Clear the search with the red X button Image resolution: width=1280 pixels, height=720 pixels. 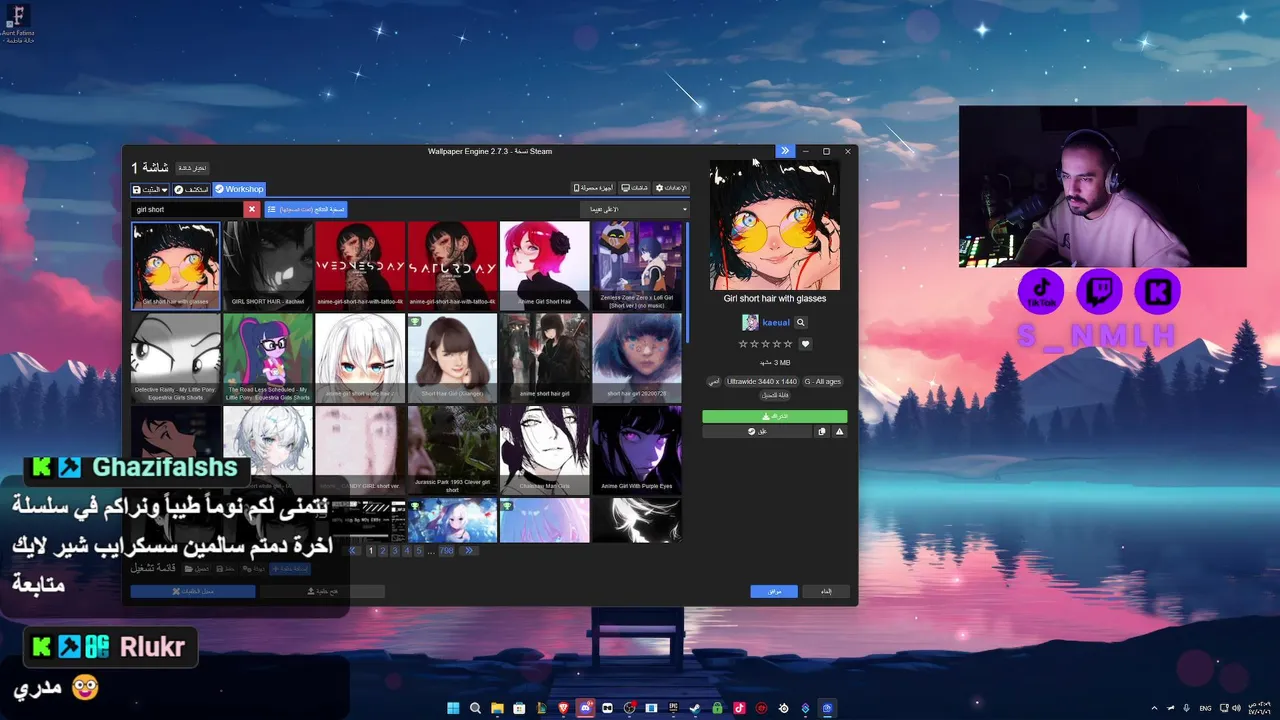[252, 209]
